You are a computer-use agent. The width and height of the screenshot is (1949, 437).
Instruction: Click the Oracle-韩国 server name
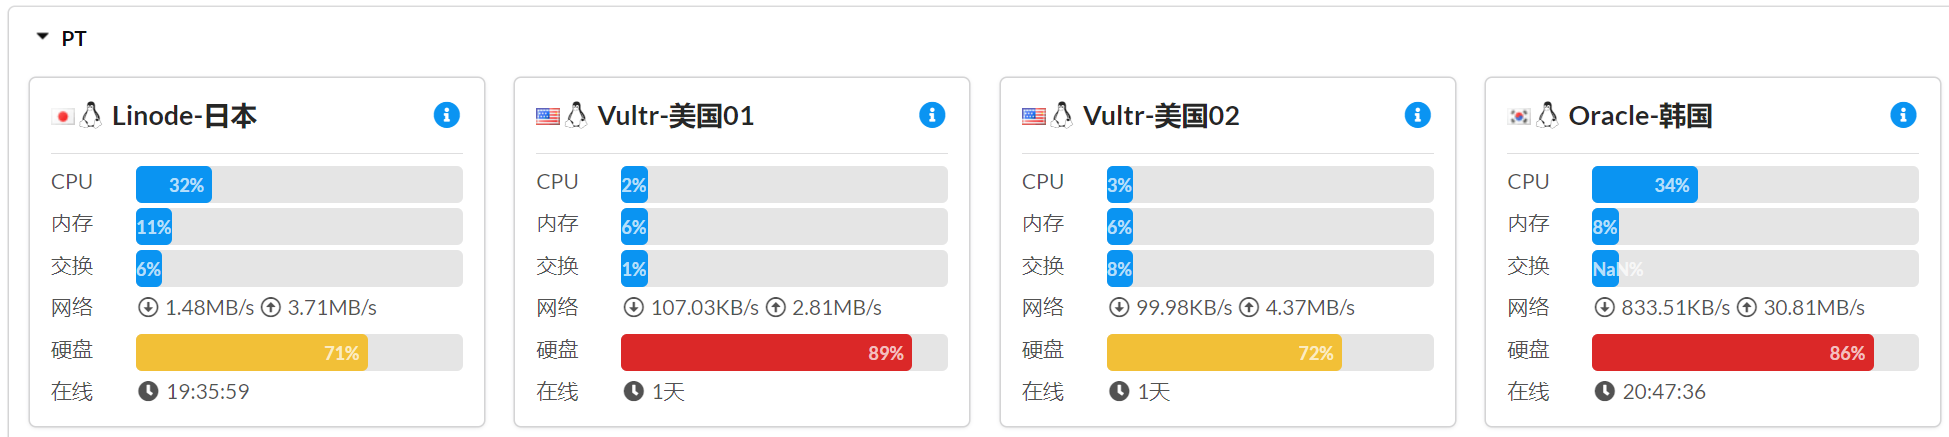[x=1640, y=116]
